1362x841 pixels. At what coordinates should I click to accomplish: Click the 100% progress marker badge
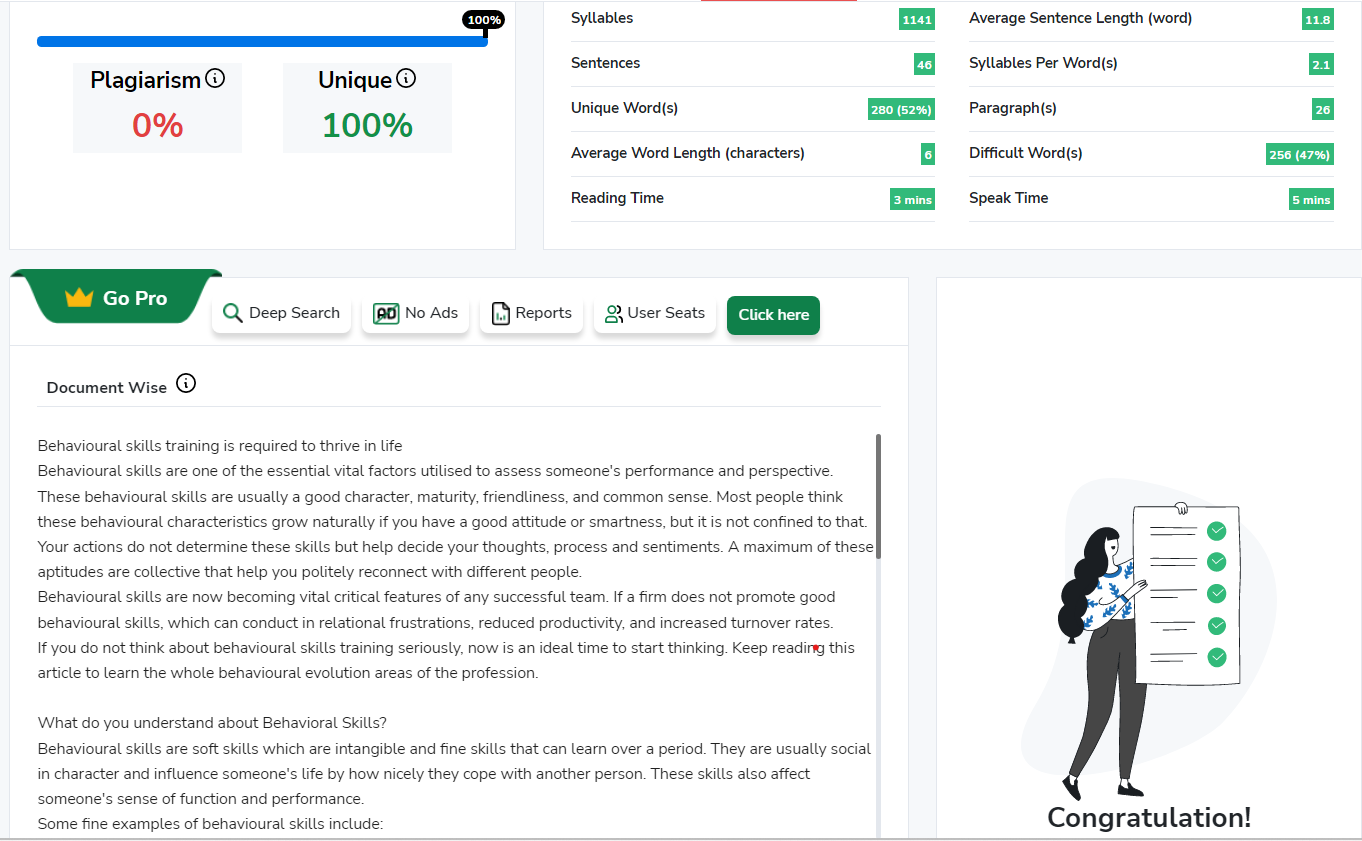[484, 20]
